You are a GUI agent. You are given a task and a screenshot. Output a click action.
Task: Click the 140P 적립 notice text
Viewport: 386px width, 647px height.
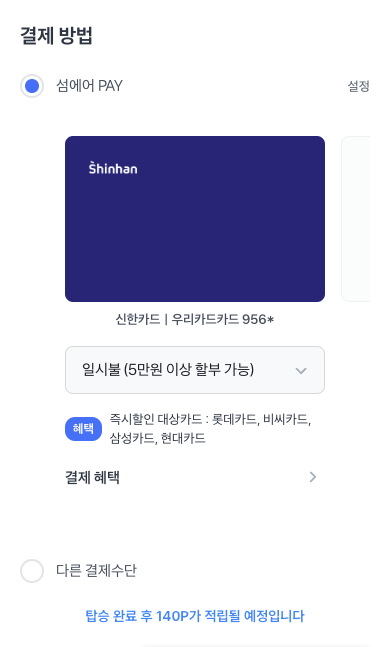pyautogui.click(x=195, y=616)
